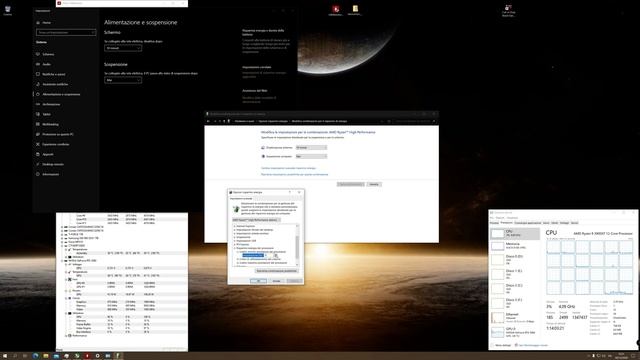The image size is (640, 360).
Task: Click Applica in Opzioni risparmio energia dialog
Action: 294,281
